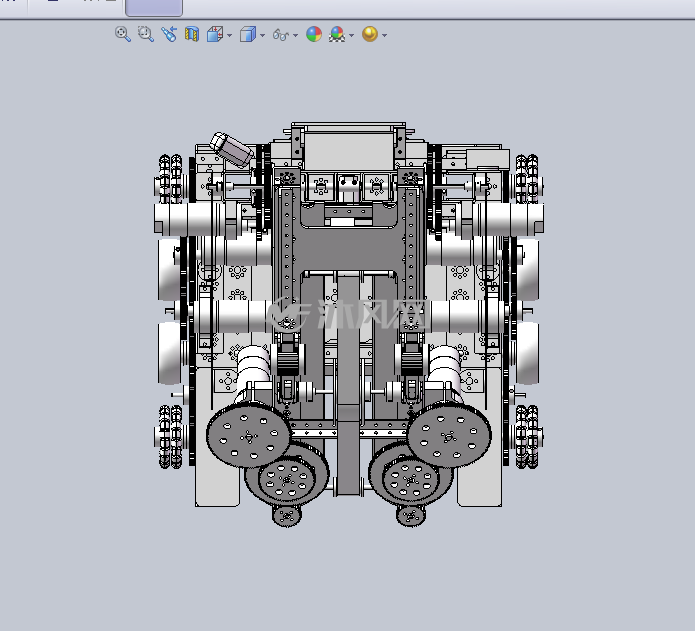This screenshot has width=695, height=631.
Task: Open Edit Appearance color ball icon
Action: (x=314, y=34)
